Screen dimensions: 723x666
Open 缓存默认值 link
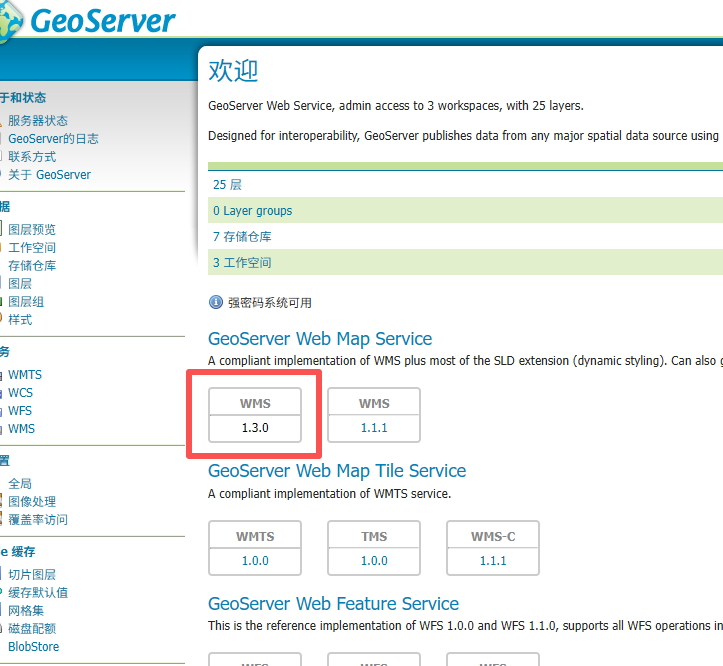tap(38, 592)
